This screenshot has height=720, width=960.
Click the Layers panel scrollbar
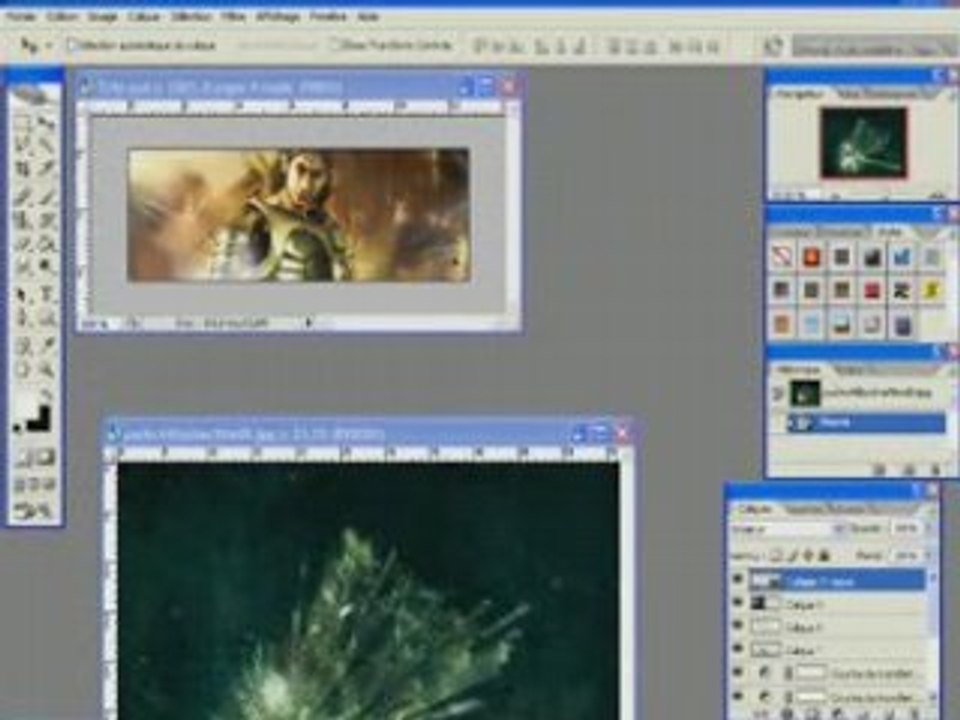[932, 637]
